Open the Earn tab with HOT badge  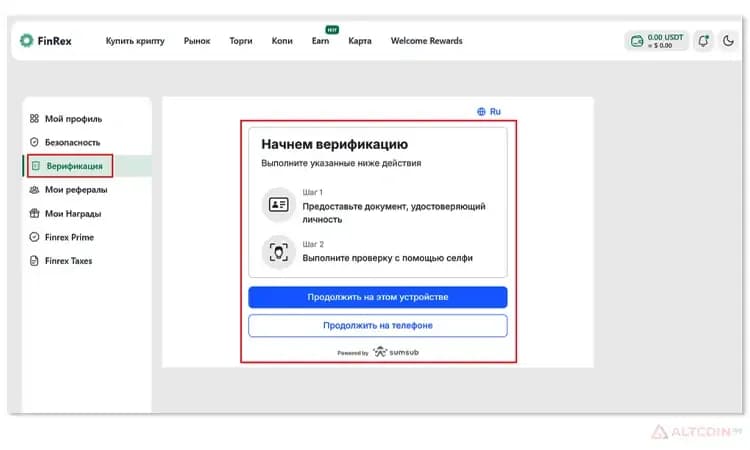coord(320,40)
